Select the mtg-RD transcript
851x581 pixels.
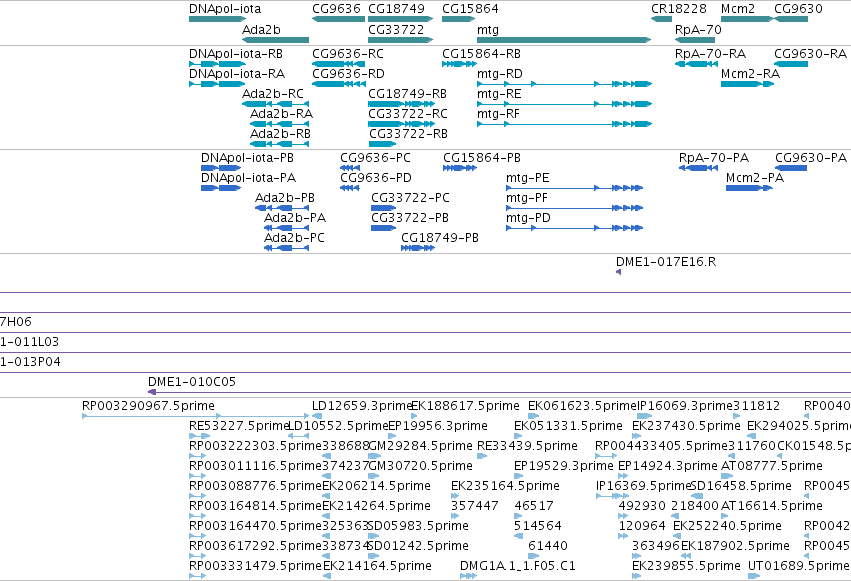click(x=564, y=84)
